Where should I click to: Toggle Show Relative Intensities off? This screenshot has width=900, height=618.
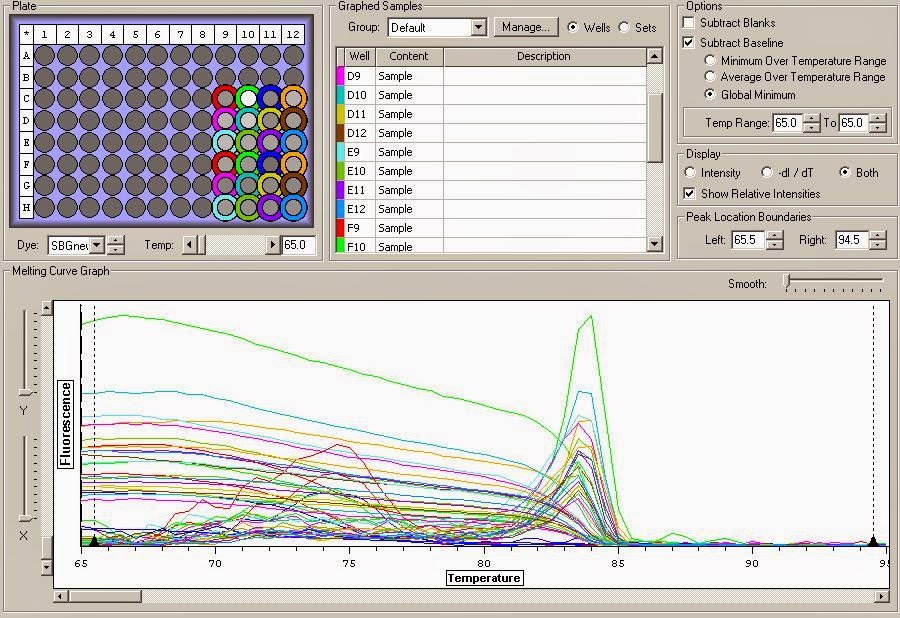tap(690, 194)
